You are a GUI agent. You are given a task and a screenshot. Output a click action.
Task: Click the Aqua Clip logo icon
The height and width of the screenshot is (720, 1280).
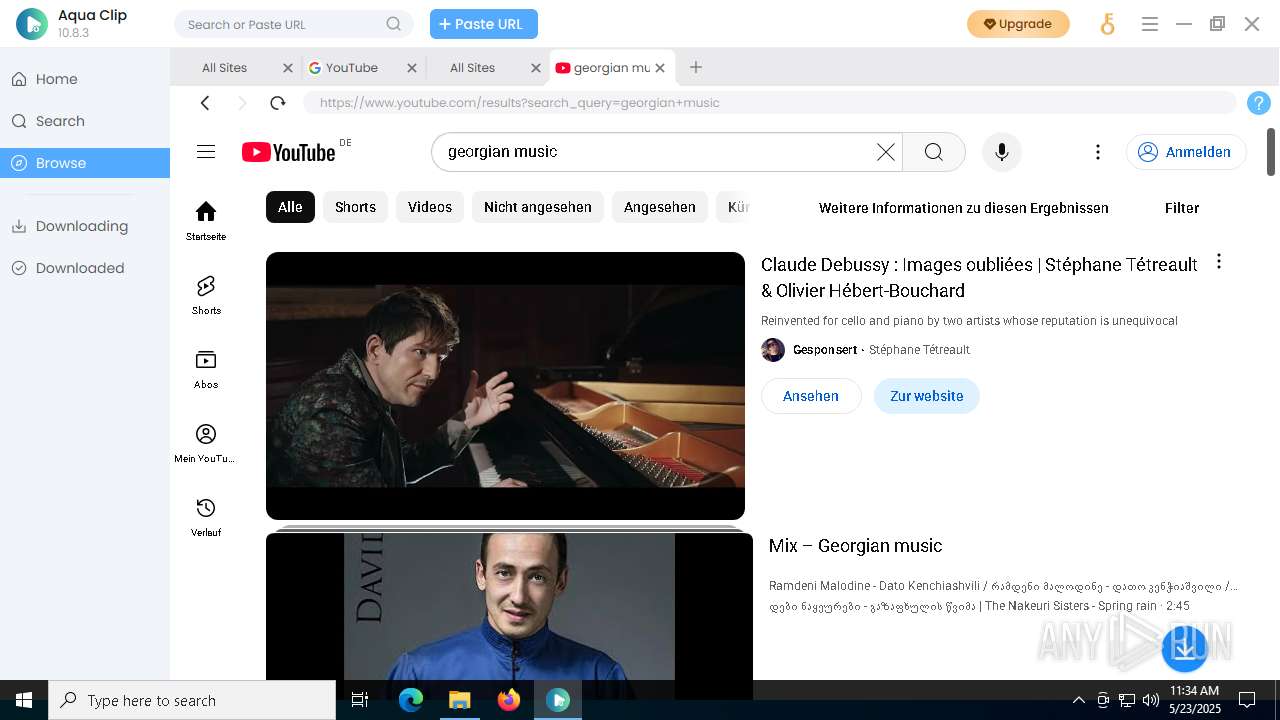pos(32,24)
